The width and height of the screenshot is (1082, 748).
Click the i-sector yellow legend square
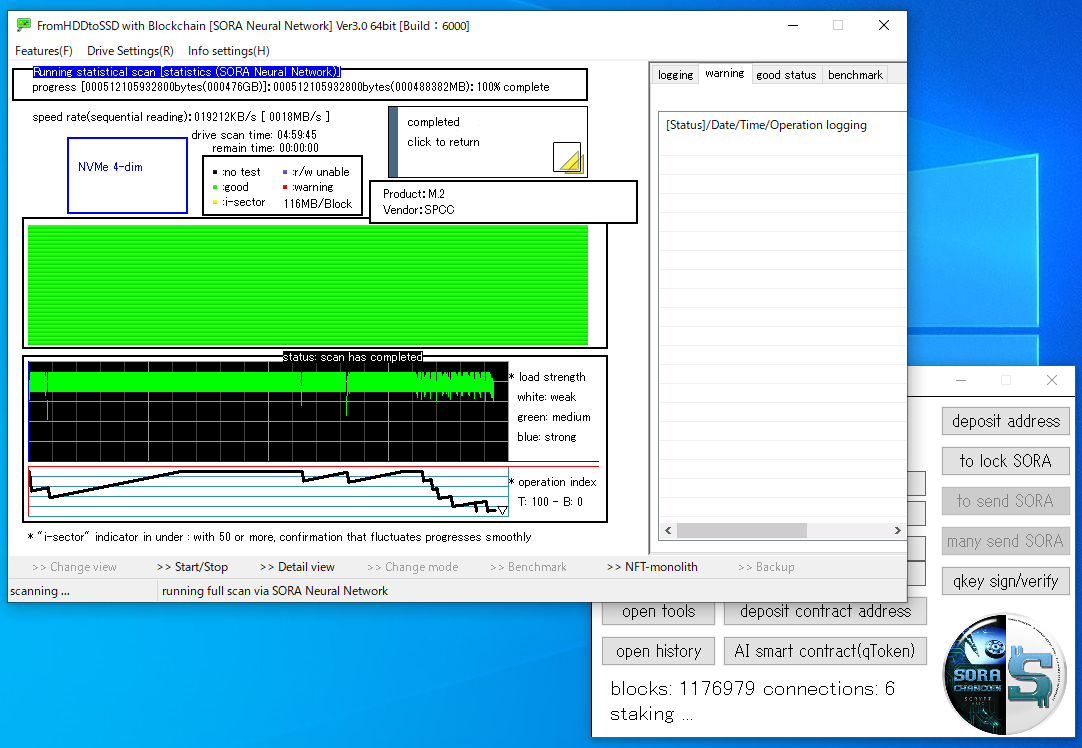pos(215,202)
